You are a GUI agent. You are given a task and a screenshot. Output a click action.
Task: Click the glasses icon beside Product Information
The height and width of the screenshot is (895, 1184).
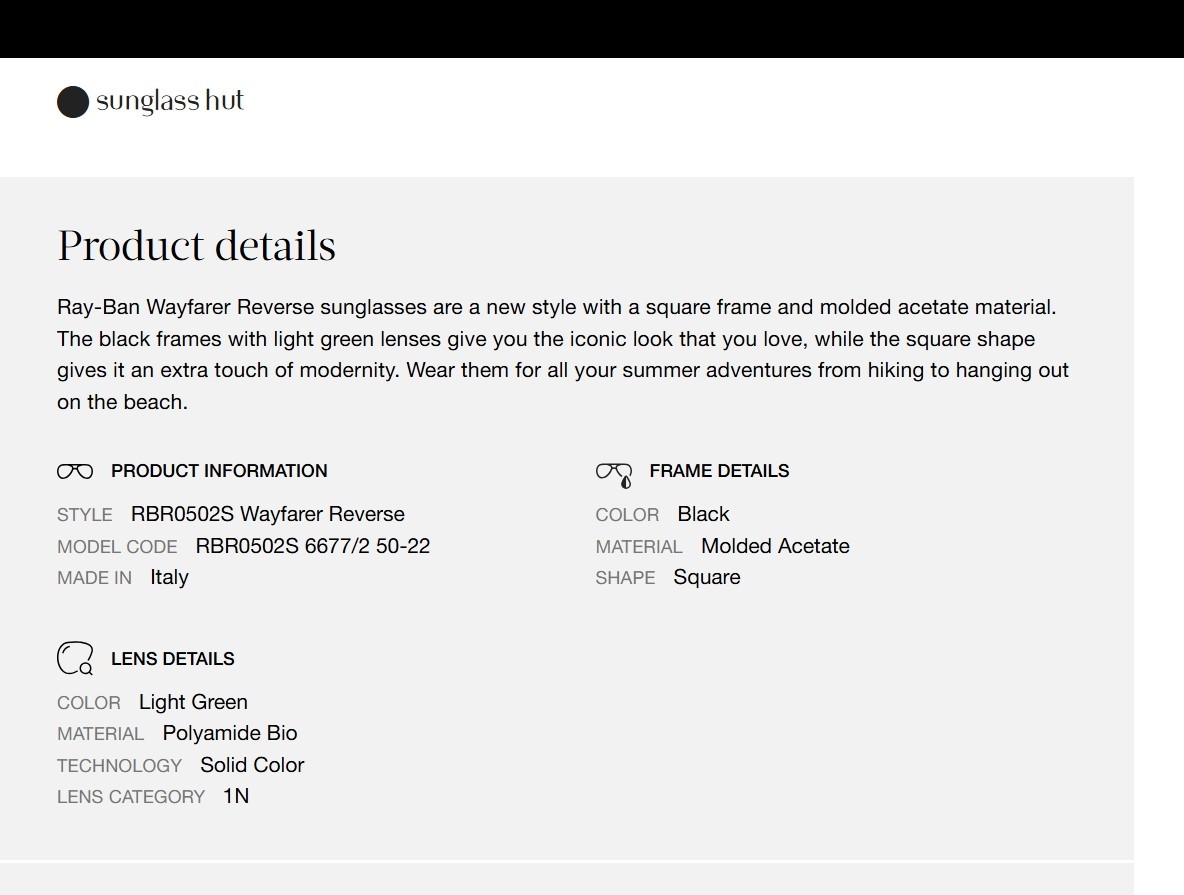pyautogui.click(x=75, y=471)
